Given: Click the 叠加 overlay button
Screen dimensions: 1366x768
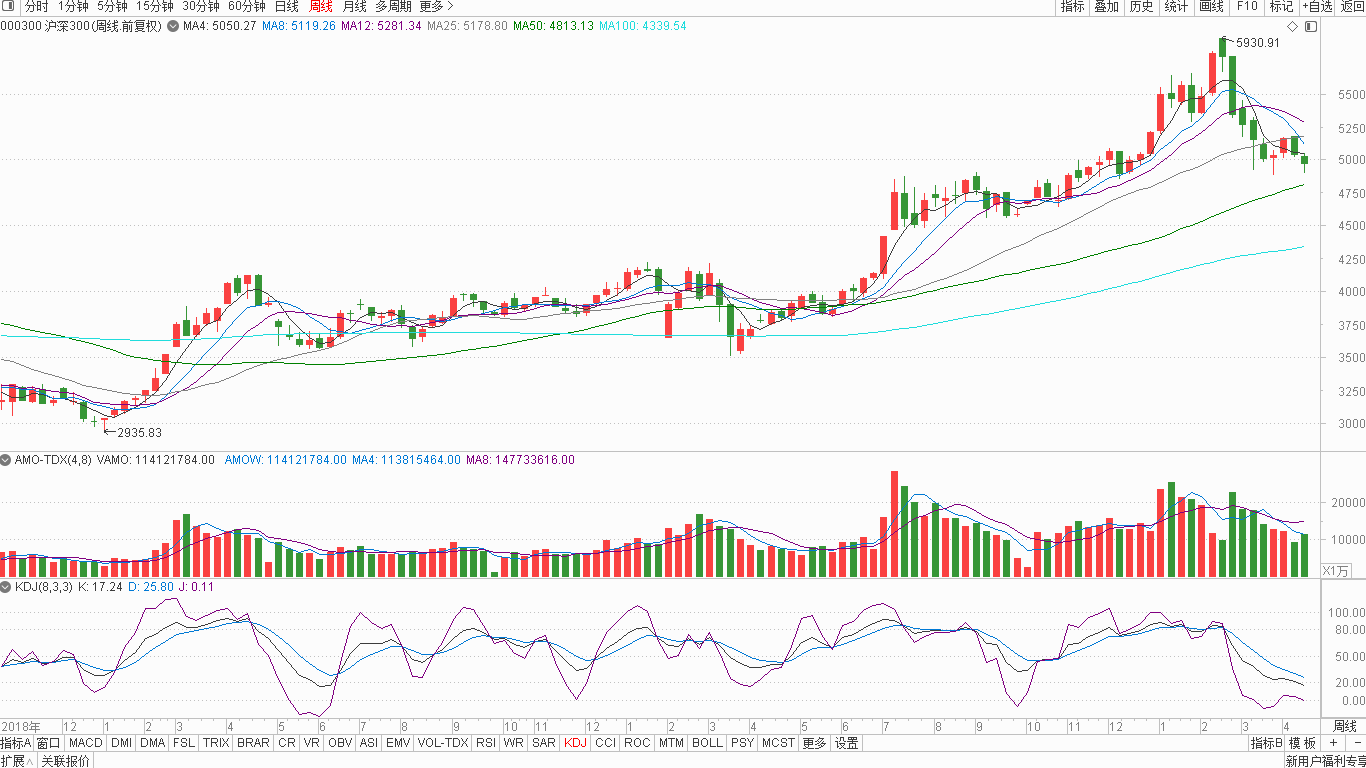Looking at the screenshot, I should click(1106, 6).
